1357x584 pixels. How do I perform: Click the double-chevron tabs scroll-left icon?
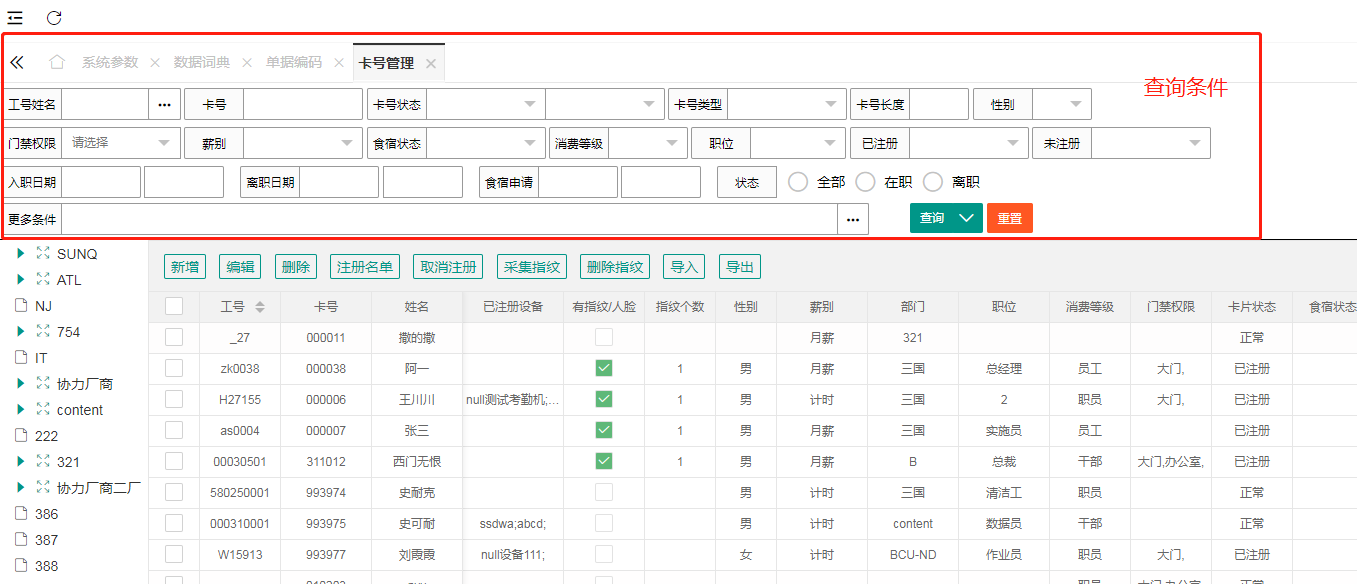click(17, 62)
